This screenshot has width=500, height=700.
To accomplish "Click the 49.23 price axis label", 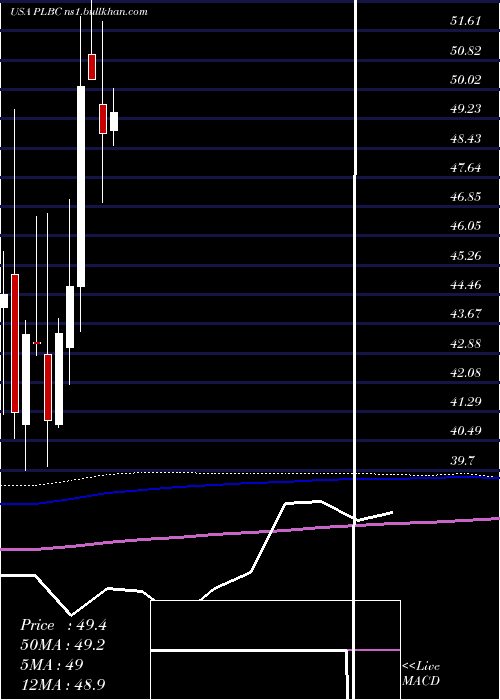I will click(x=466, y=109).
